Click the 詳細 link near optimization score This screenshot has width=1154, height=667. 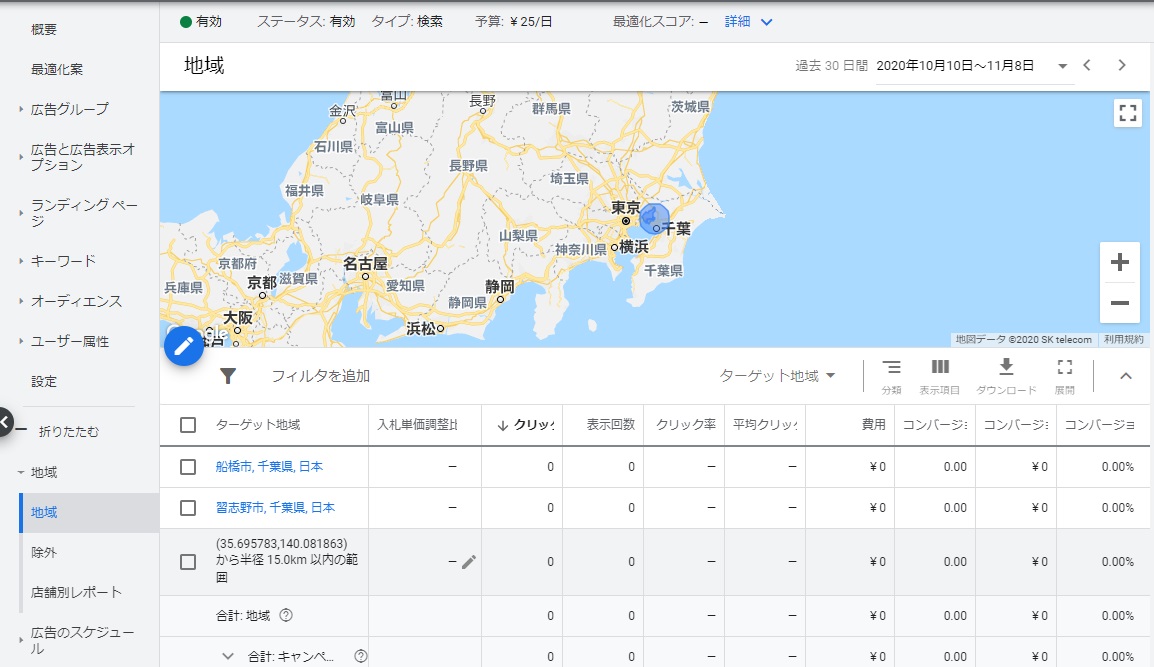737,22
